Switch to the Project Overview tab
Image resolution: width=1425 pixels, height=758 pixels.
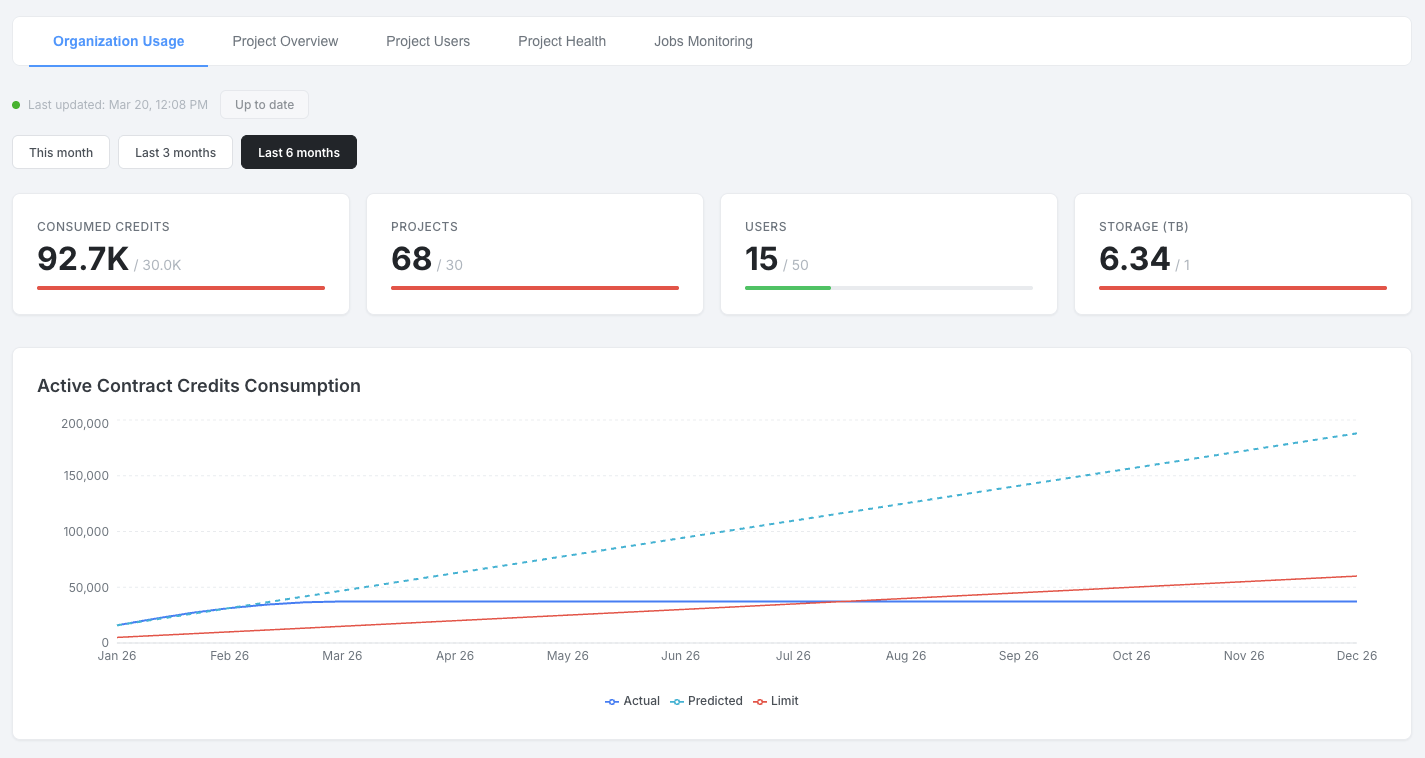point(285,41)
